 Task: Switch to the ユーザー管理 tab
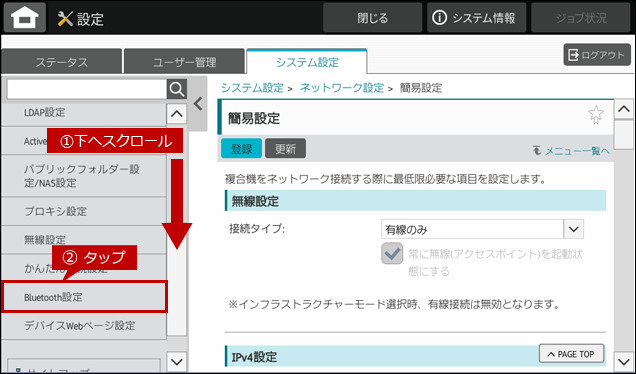(x=184, y=61)
